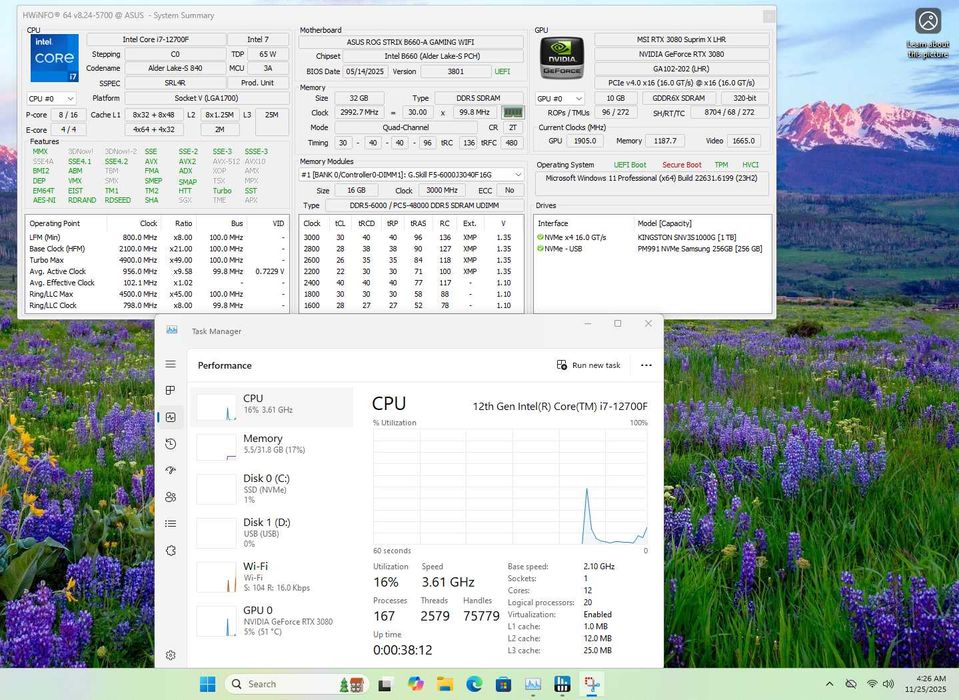
Task: Open Startup apps in Task Manager sidebar
Action: [171, 470]
